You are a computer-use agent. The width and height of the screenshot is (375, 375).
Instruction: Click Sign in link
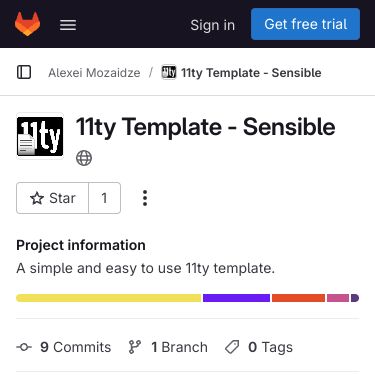(213, 25)
